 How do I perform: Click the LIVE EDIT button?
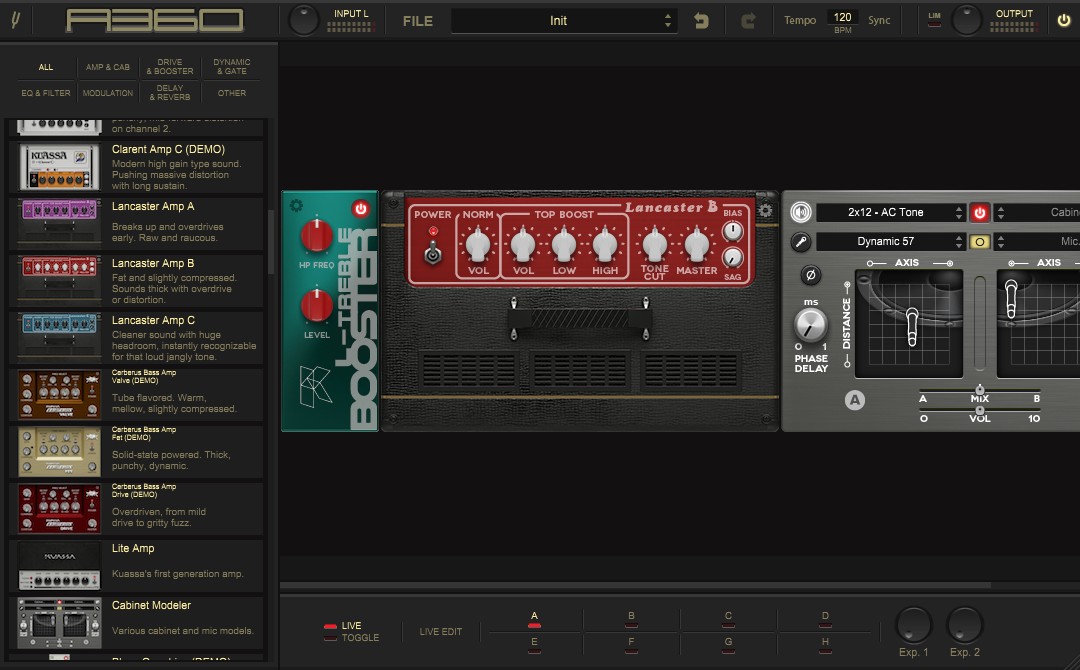pyautogui.click(x=441, y=631)
